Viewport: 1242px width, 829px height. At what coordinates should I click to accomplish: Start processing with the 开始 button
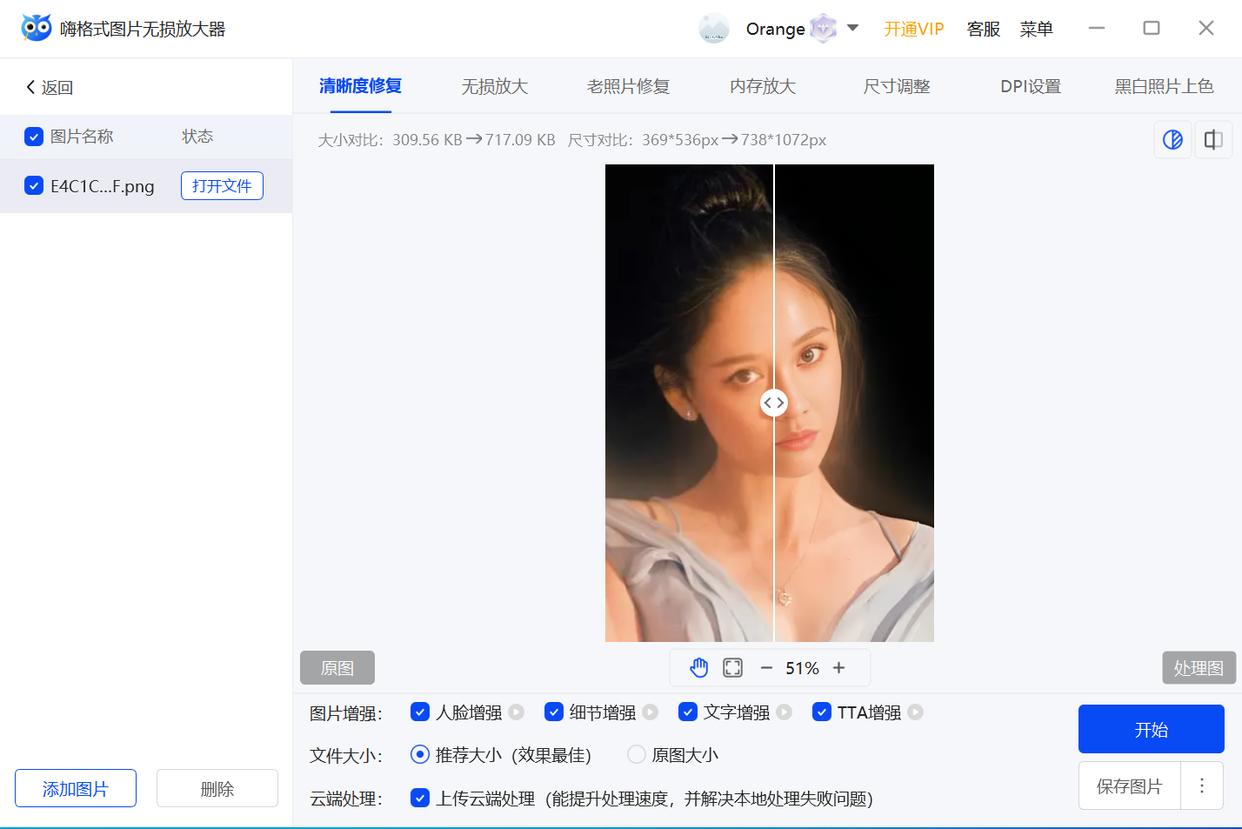1151,729
